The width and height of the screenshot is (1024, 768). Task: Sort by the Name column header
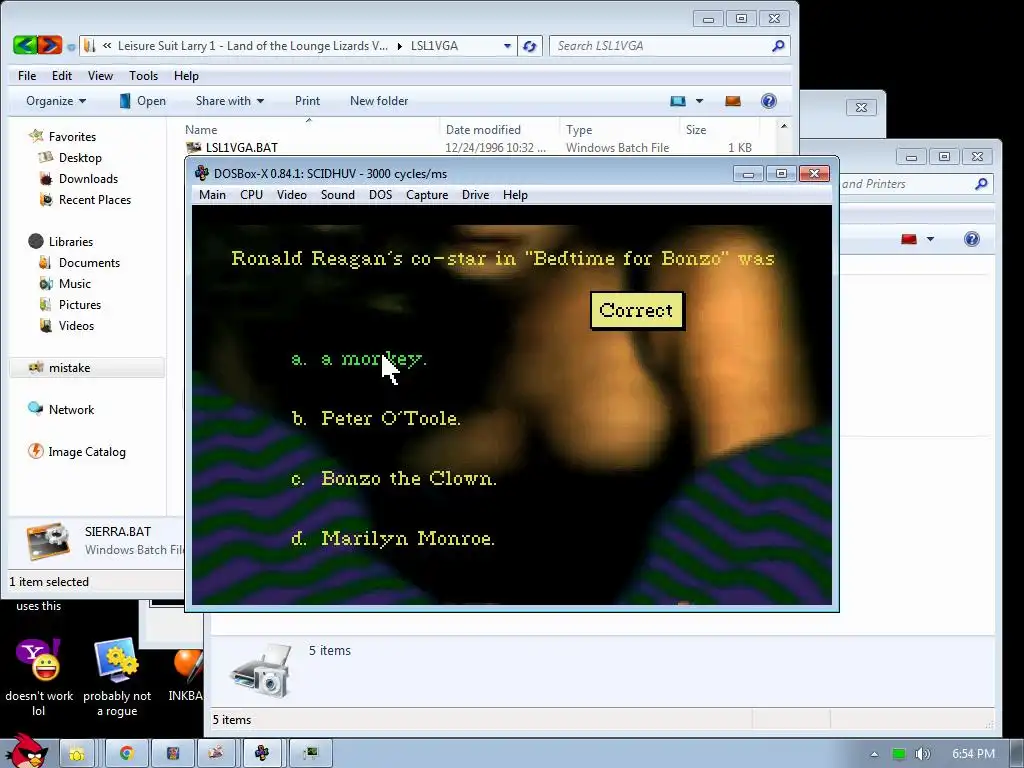coord(307,129)
